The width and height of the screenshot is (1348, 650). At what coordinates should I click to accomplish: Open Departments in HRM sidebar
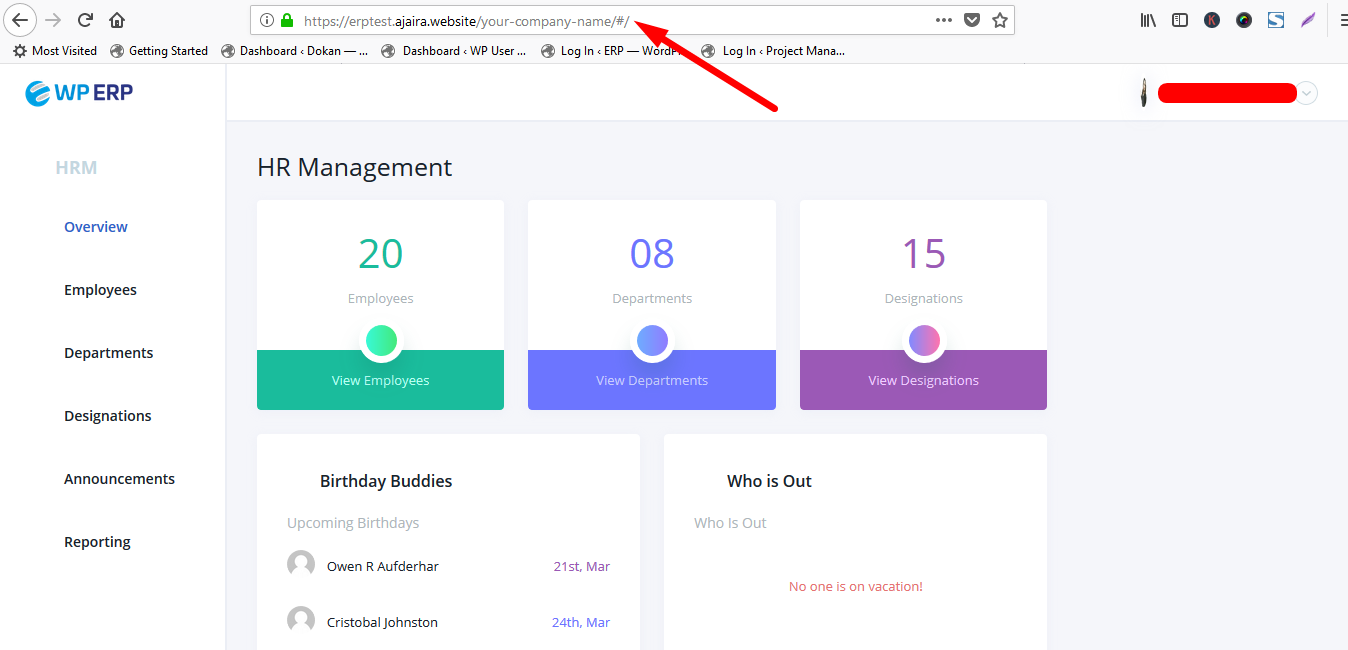point(109,353)
